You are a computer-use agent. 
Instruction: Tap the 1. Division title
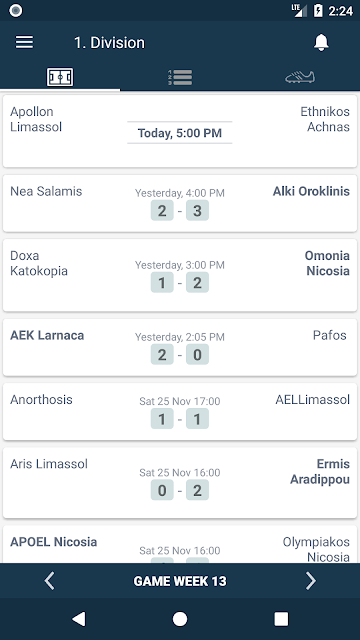(x=109, y=42)
